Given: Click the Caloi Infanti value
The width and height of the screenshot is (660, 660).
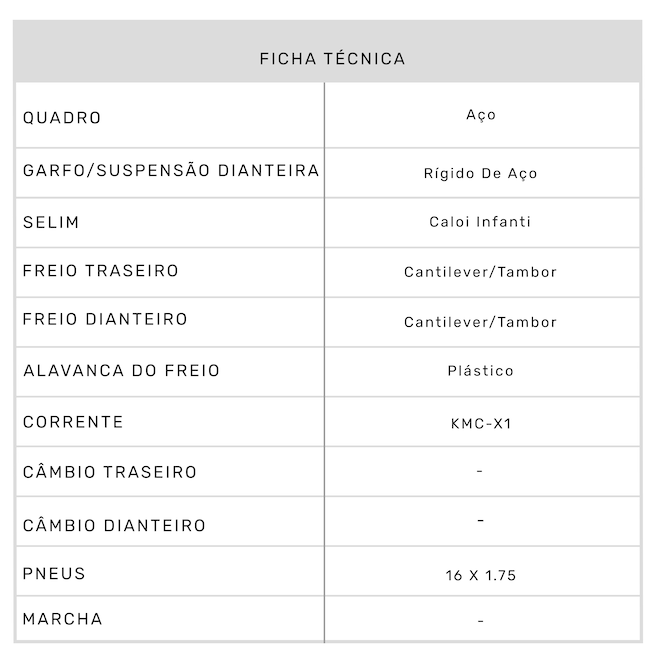Looking at the screenshot, I should [x=481, y=222].
